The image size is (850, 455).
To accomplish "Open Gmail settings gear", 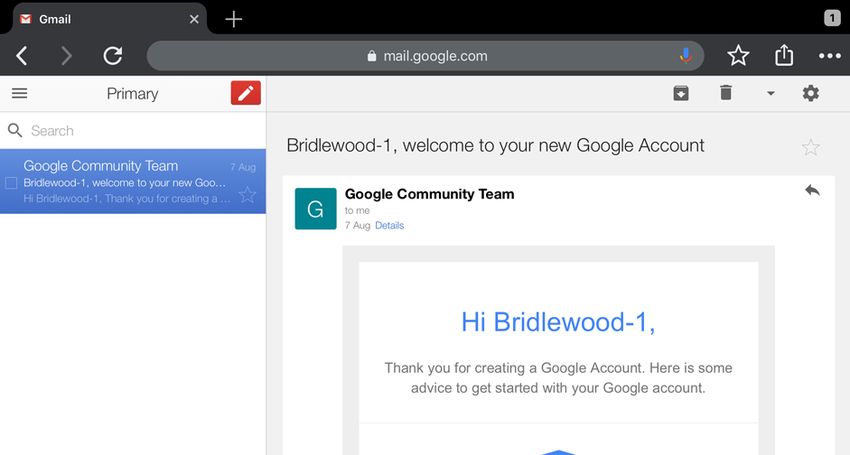I will 810,93.
